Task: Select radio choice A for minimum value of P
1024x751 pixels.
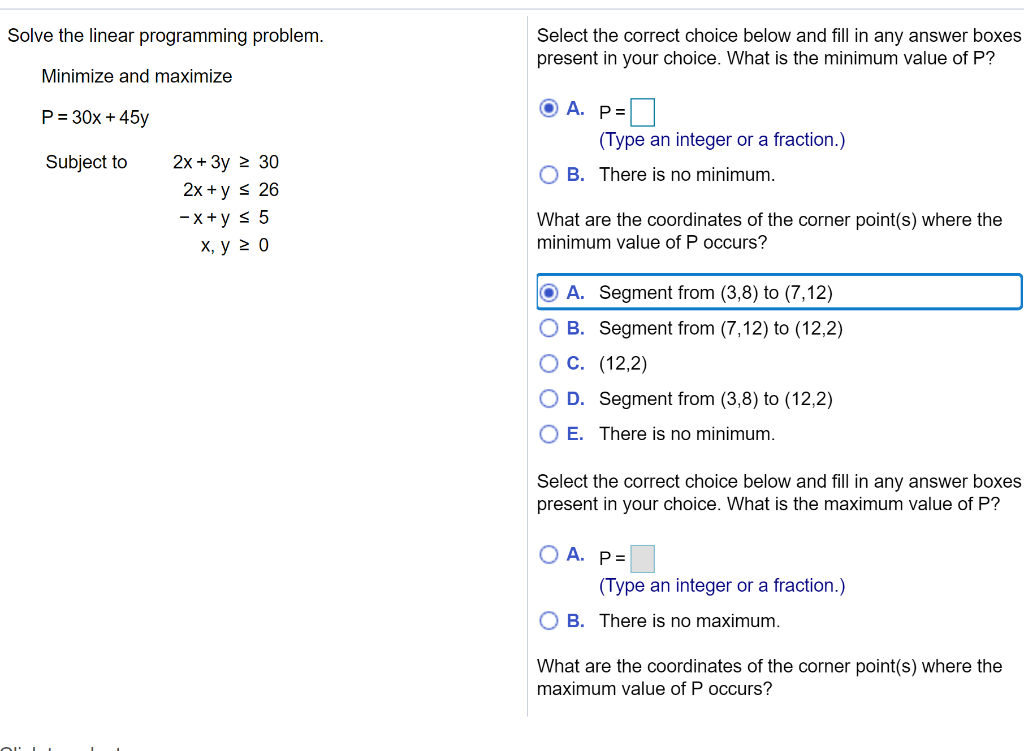Action: point(549,108)
